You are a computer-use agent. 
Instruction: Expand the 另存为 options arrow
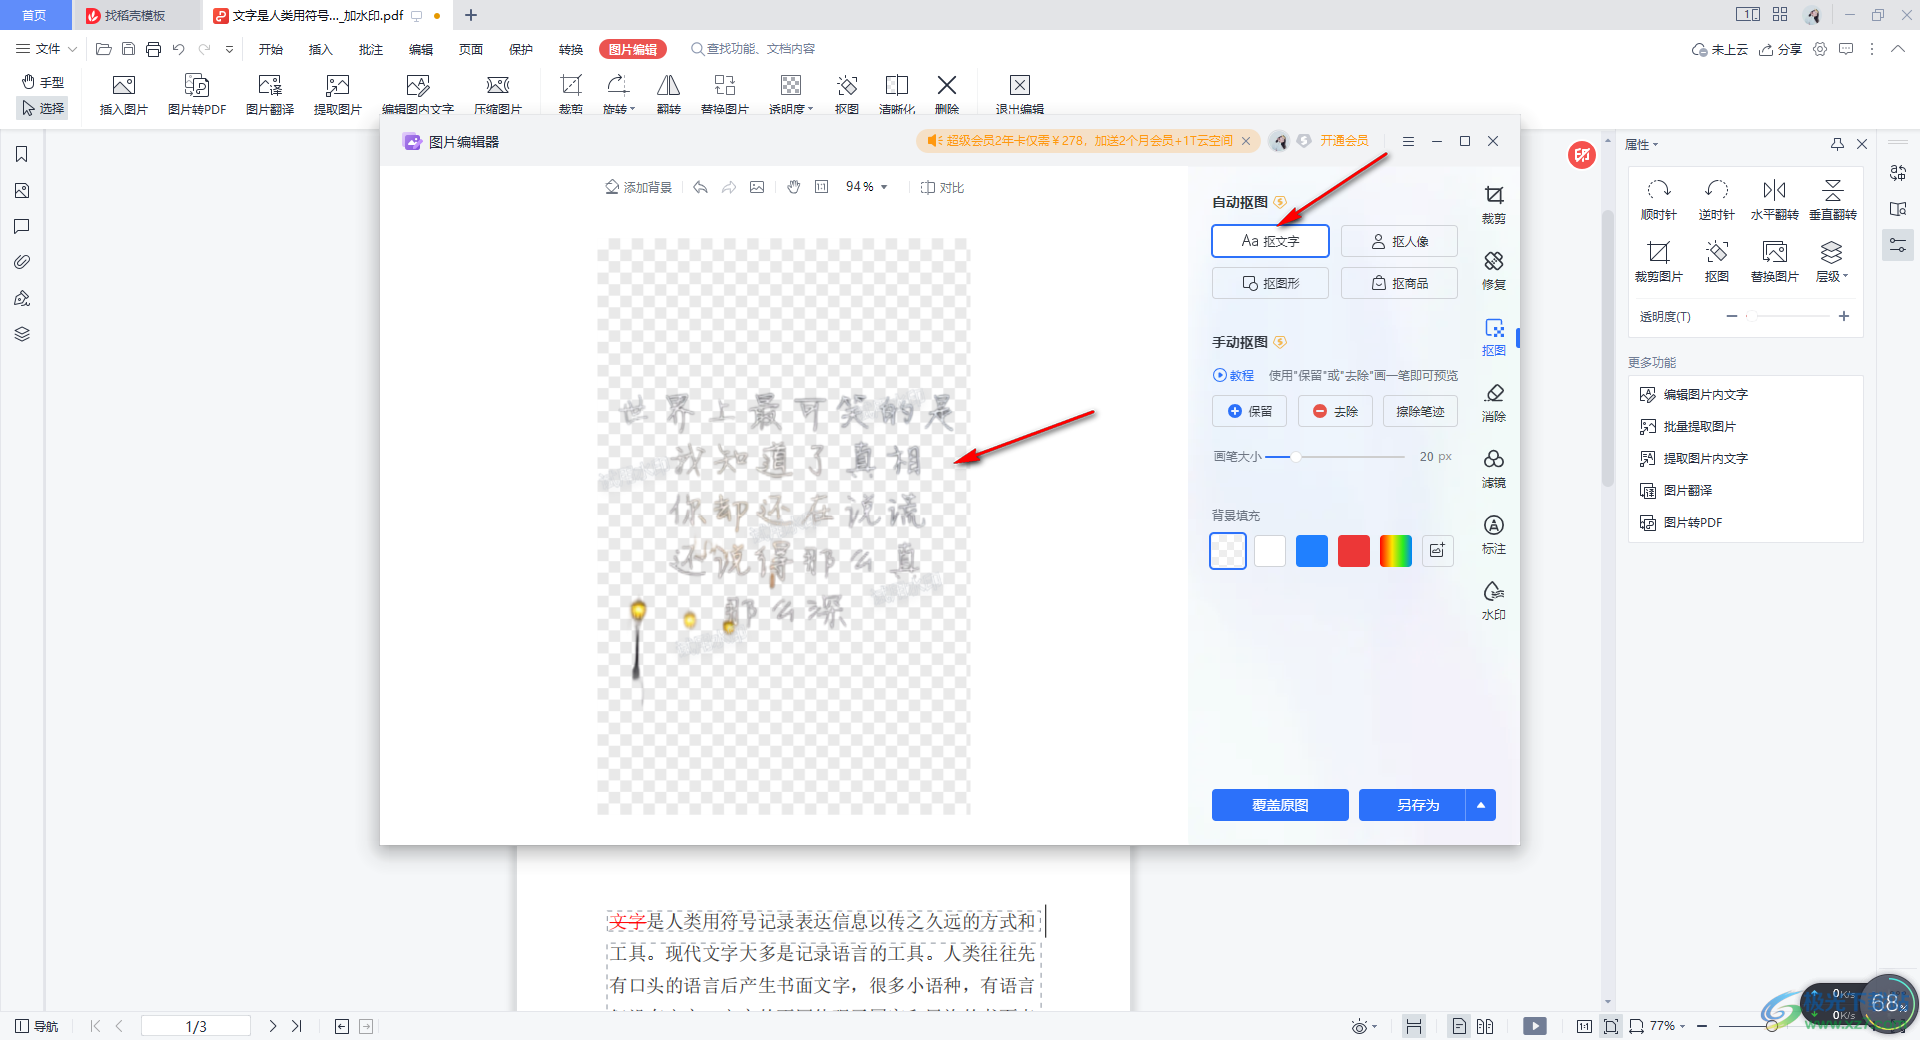tap(1481, 805)
